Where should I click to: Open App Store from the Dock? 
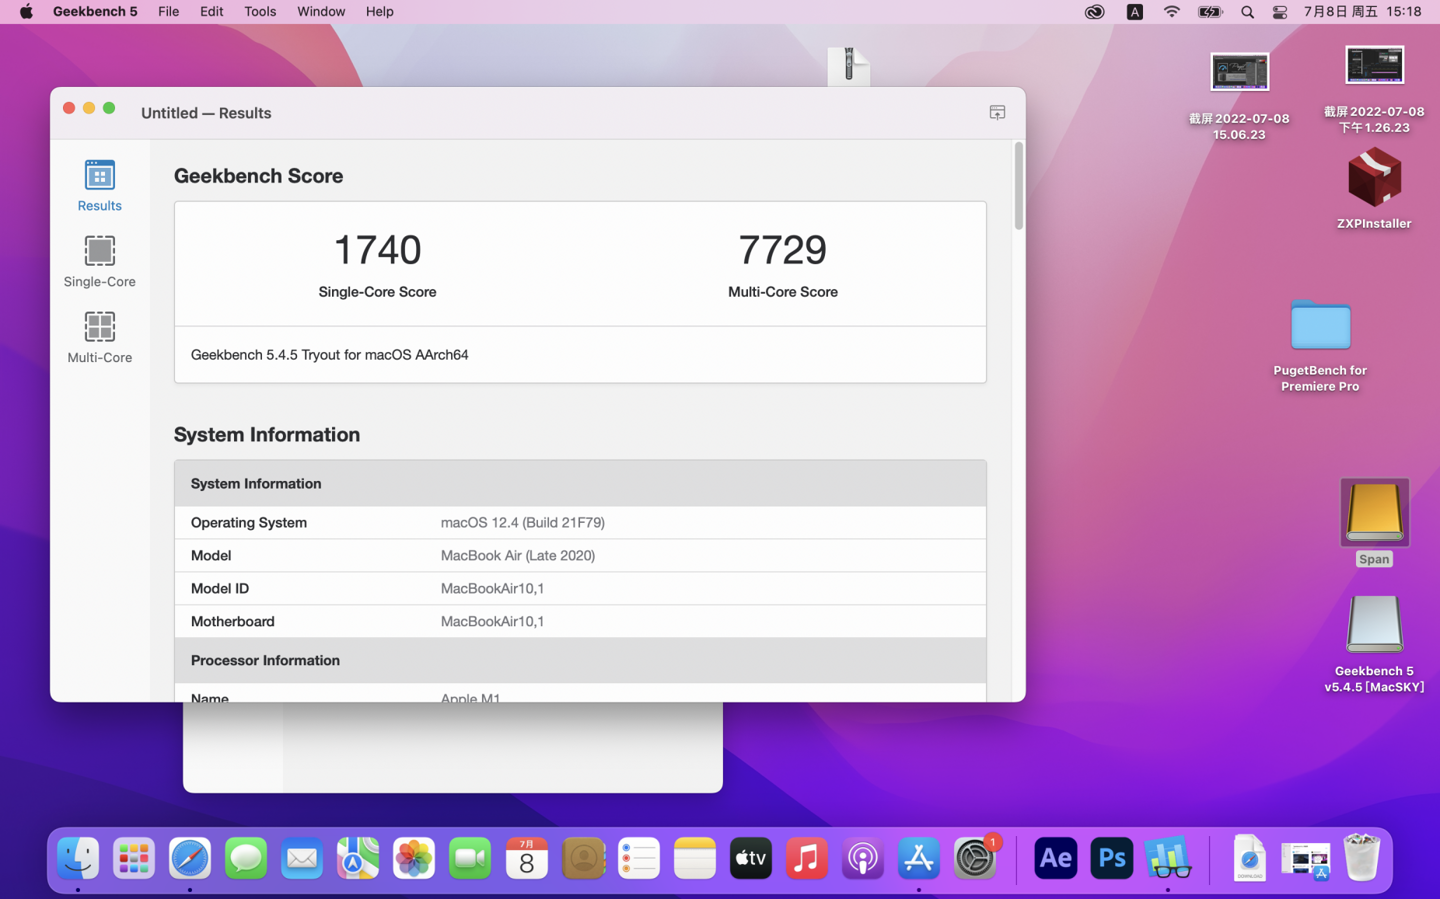pyautogui.click(x=919, y=858)
